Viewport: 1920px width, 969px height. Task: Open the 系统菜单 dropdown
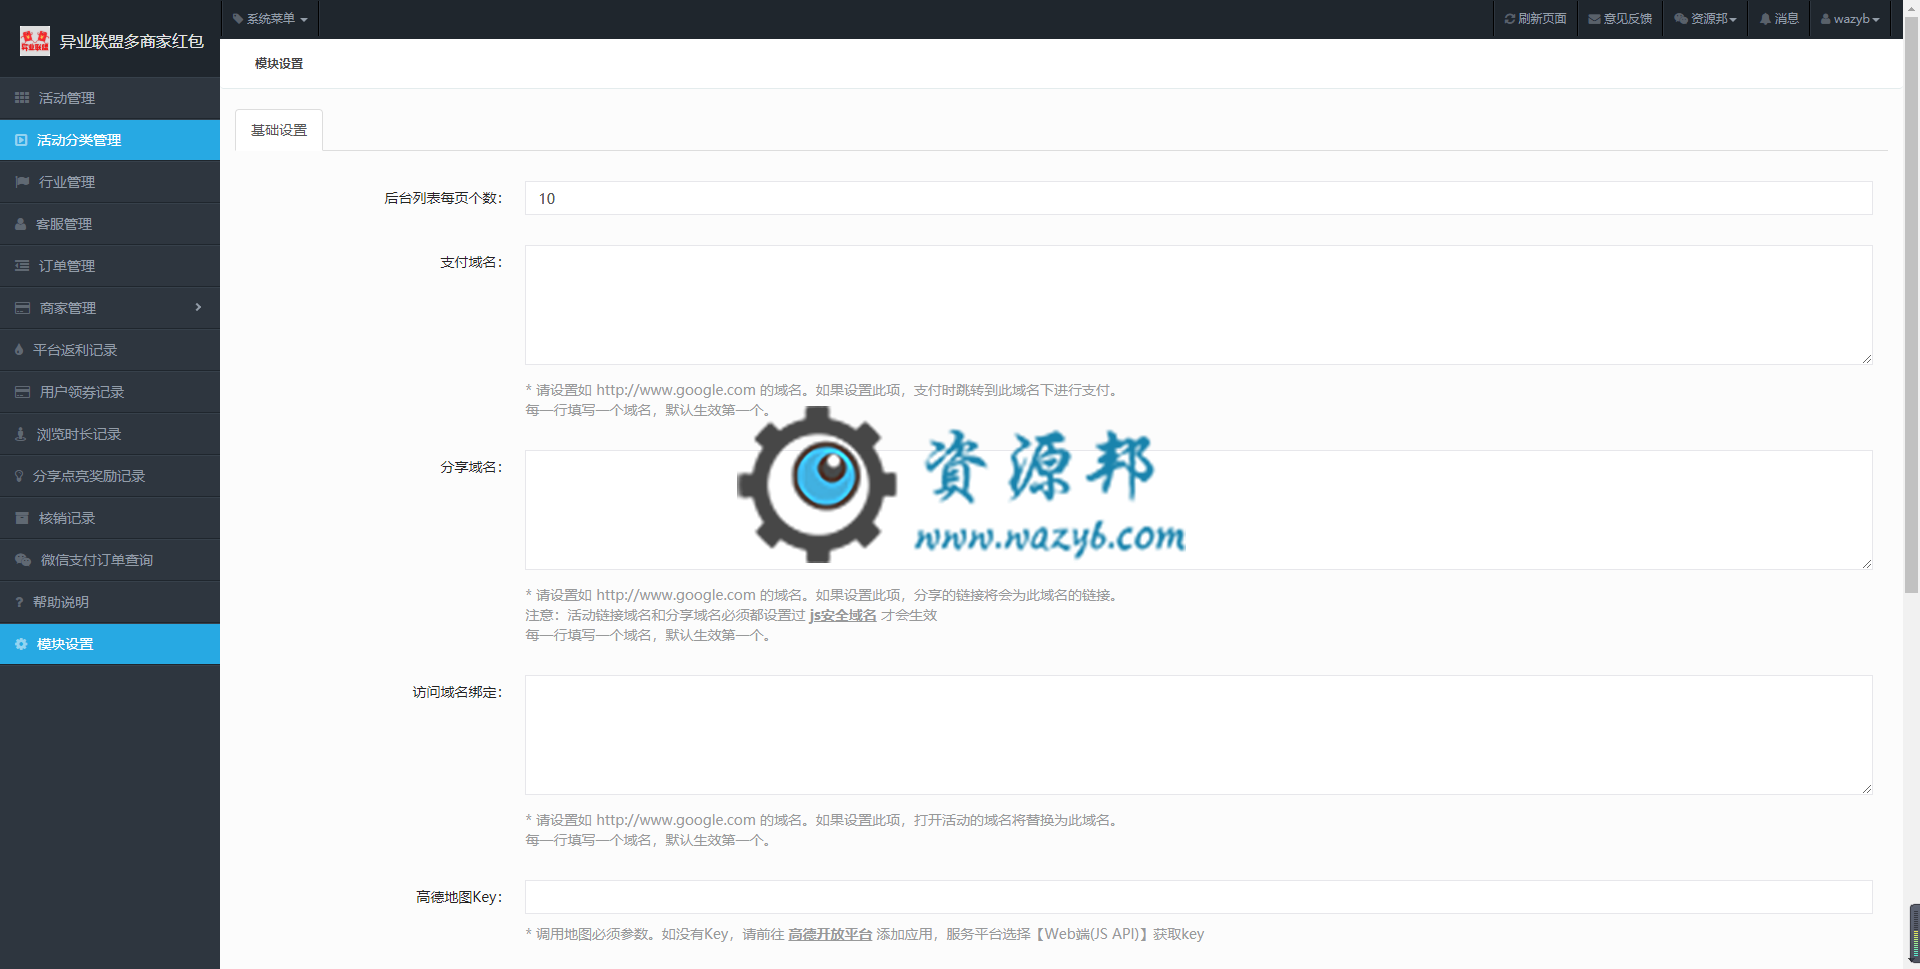pos(270,19)
